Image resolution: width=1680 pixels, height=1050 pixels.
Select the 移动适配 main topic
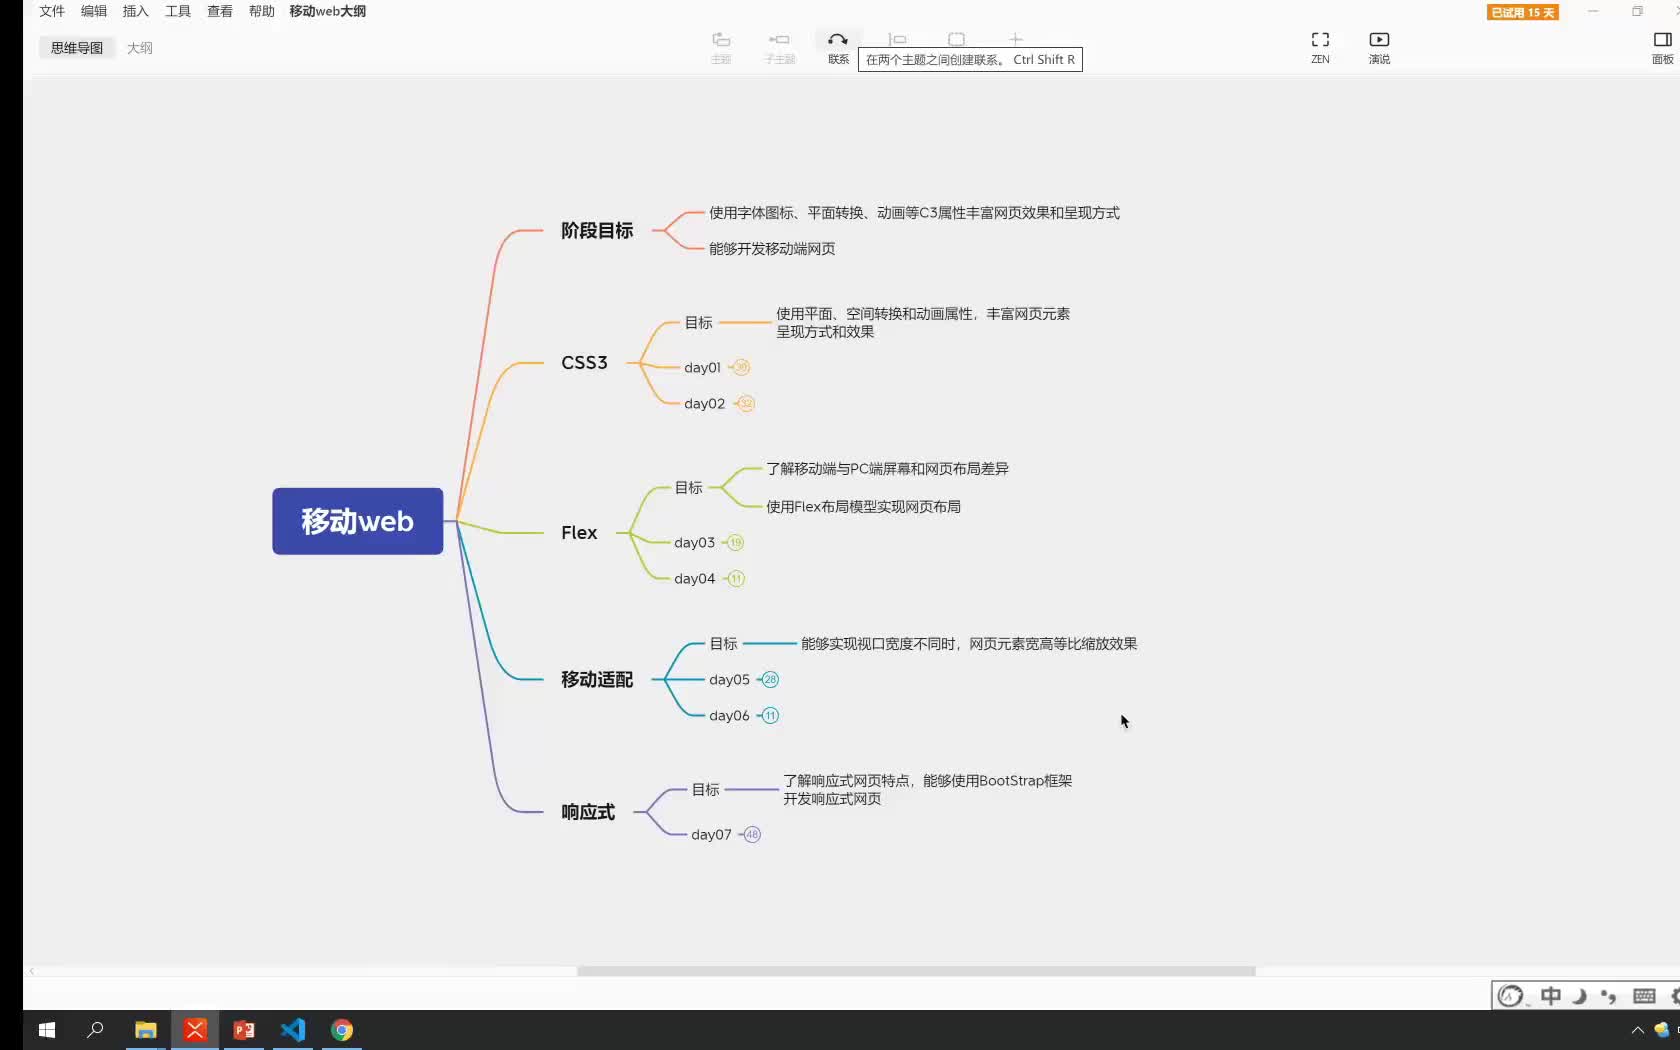[597, 680]
